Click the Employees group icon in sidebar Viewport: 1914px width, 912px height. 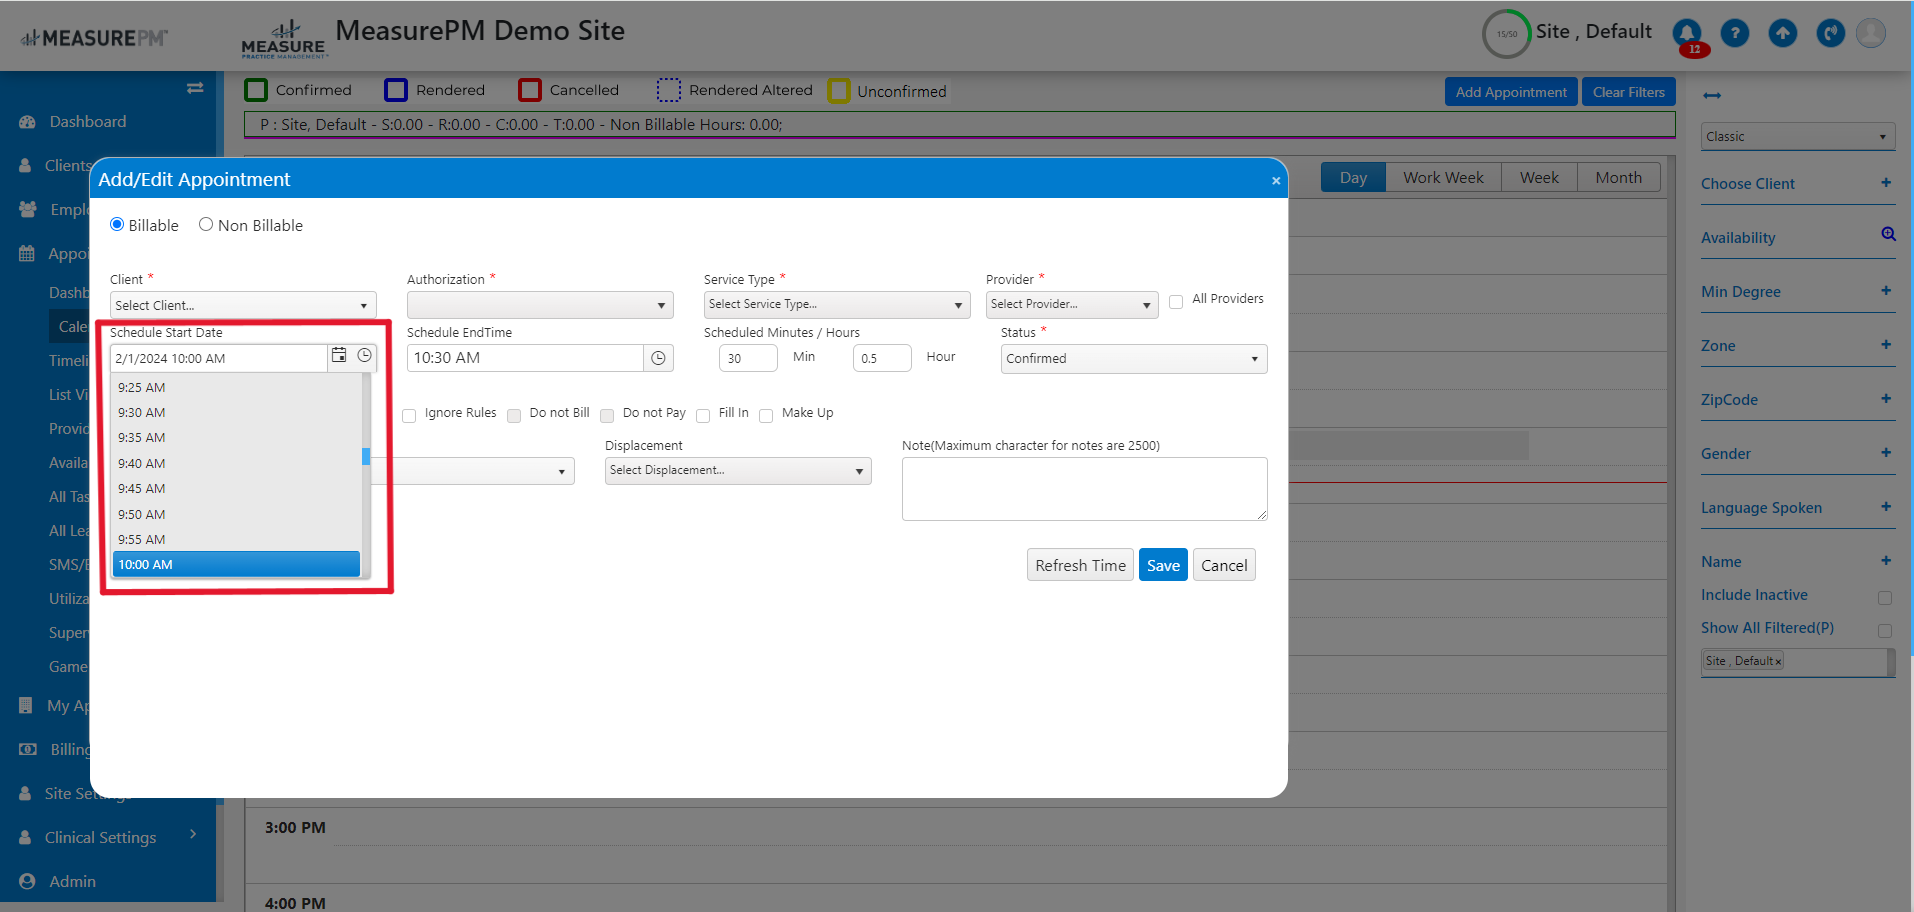[28, 210]
